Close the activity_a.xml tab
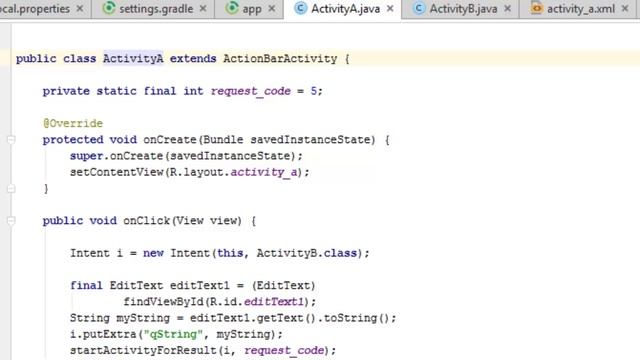This screenshot has width=640, height=360. click(x=625, y=9)
